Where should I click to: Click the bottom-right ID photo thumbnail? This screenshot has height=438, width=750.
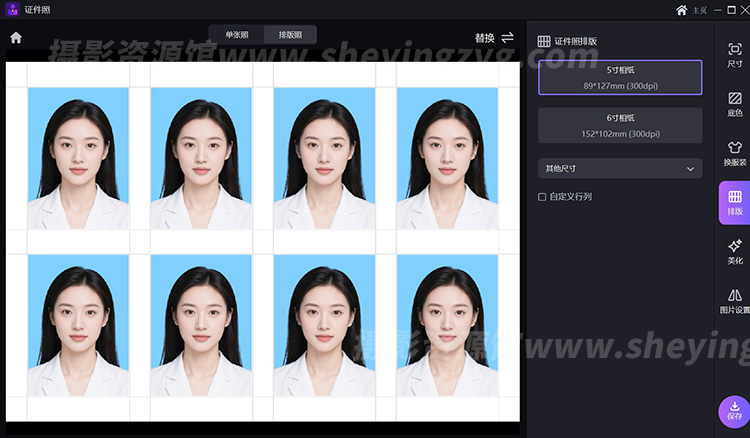pyautogui.click(x=447, y=325)
